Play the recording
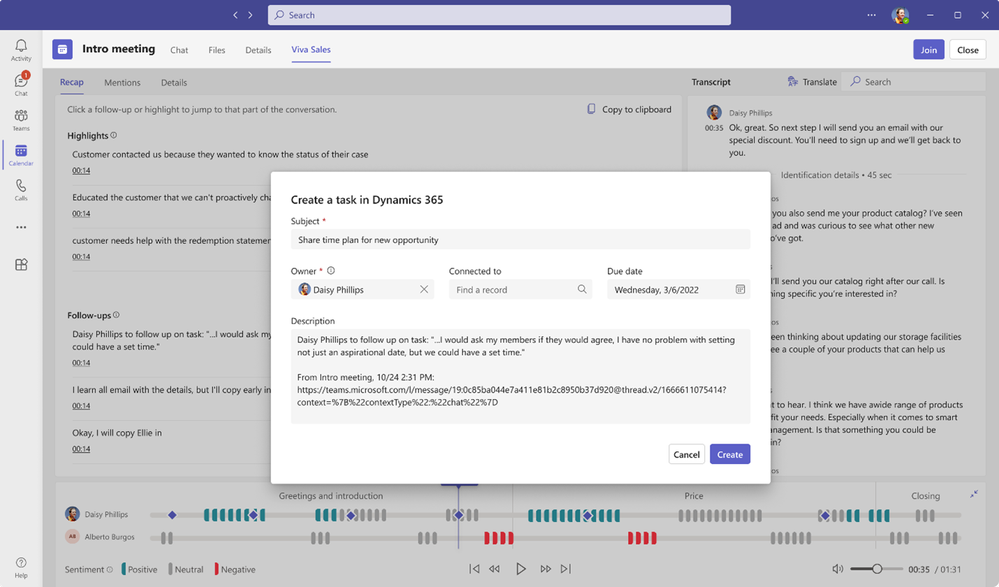 [x=521, y=569]
